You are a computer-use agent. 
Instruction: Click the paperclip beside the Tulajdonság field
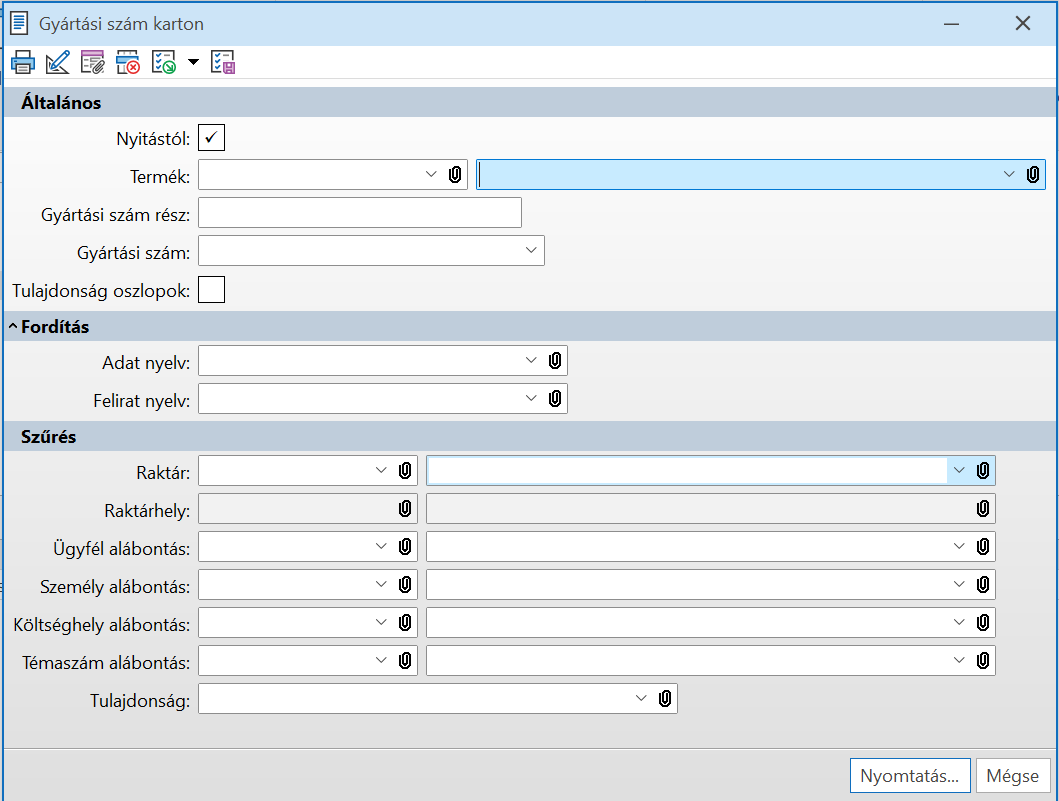click(665, 699)
